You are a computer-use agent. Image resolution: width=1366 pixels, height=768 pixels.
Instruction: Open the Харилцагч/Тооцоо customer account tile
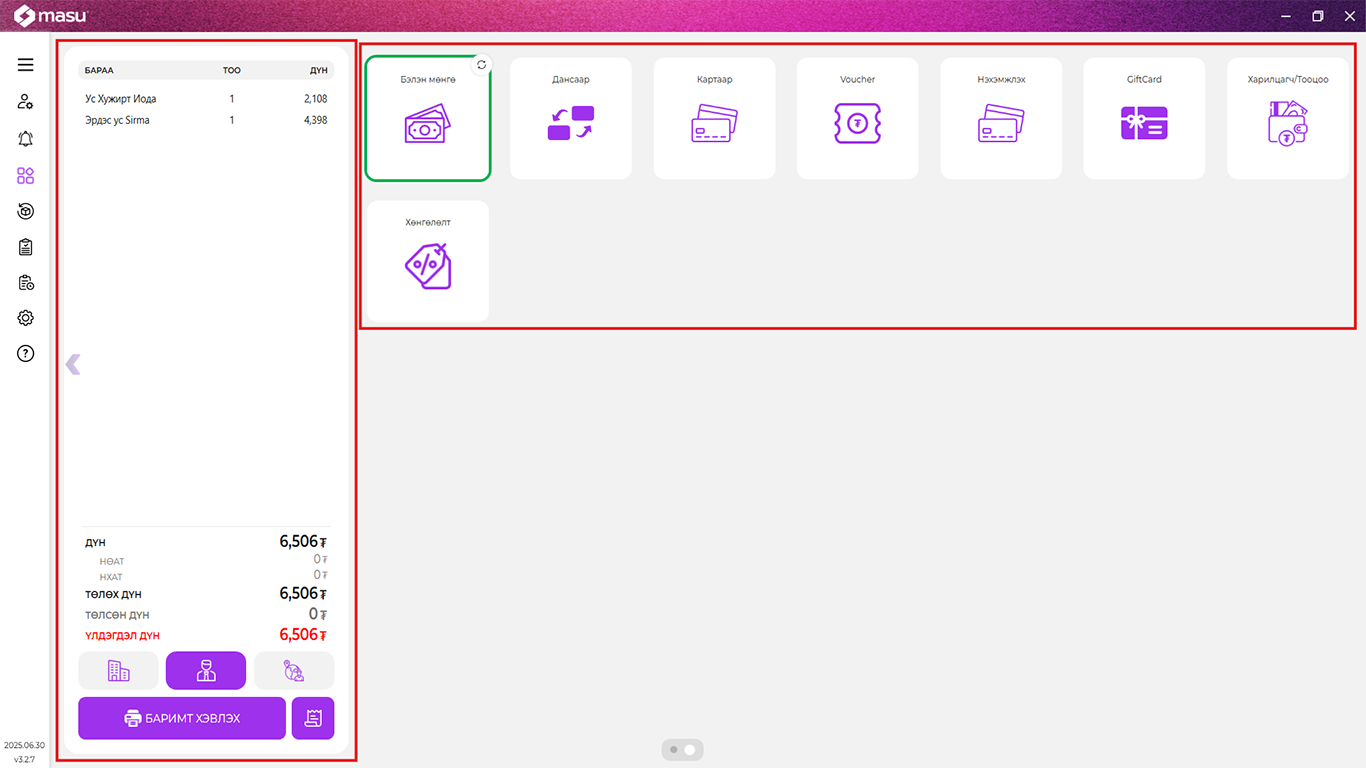coord(1287,119)
